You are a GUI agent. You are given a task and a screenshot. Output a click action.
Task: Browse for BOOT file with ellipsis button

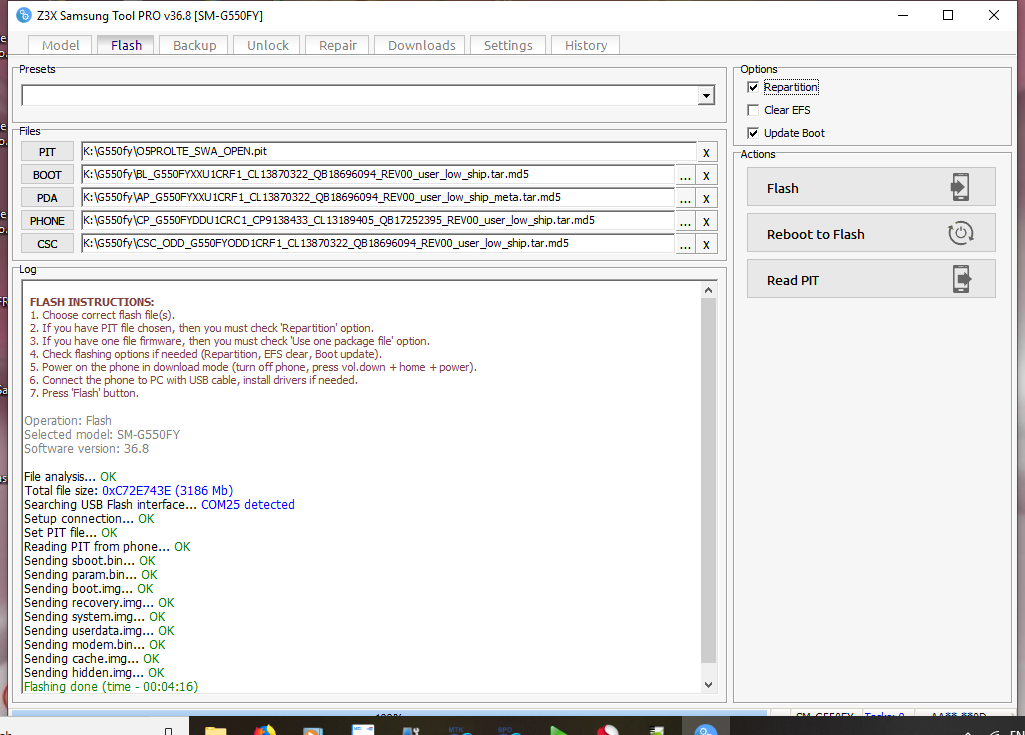(685, 175)
